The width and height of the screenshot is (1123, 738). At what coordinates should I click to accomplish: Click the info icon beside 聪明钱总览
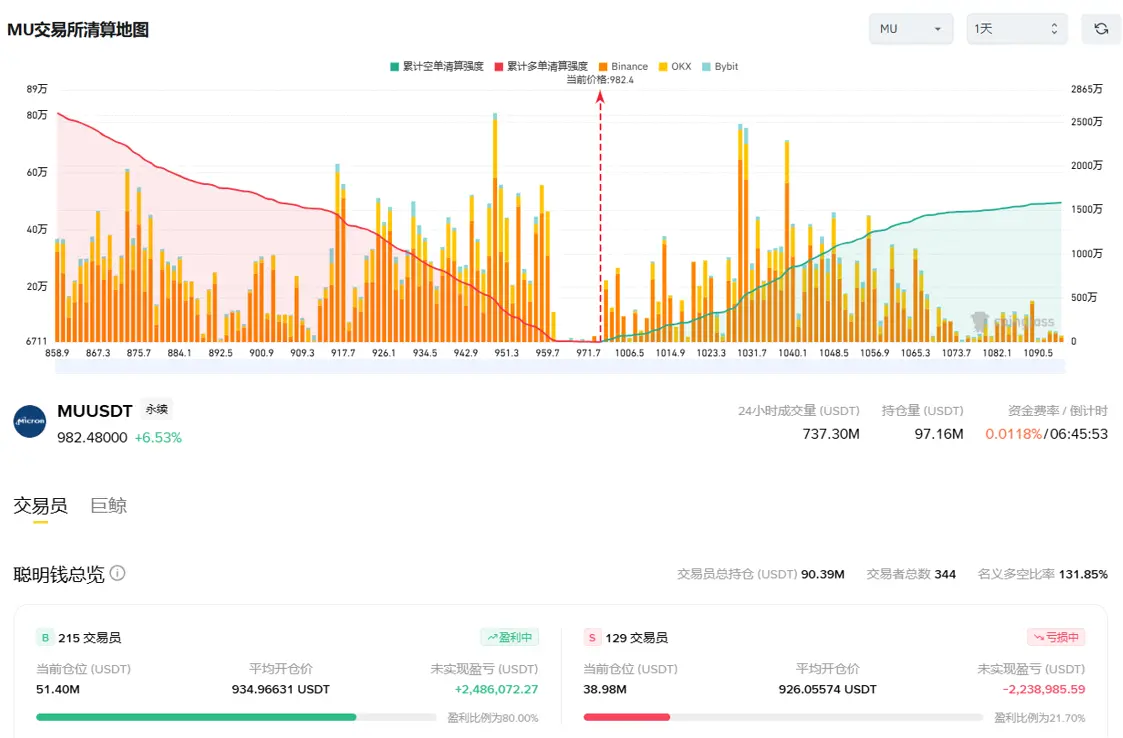pos(117,573)
